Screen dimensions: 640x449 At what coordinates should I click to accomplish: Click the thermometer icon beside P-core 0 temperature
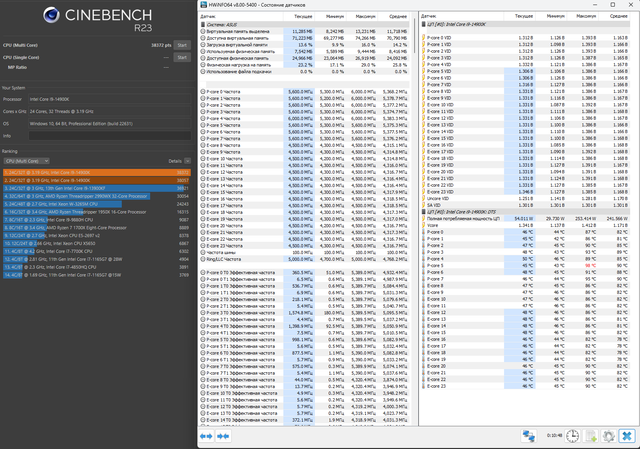424,232
